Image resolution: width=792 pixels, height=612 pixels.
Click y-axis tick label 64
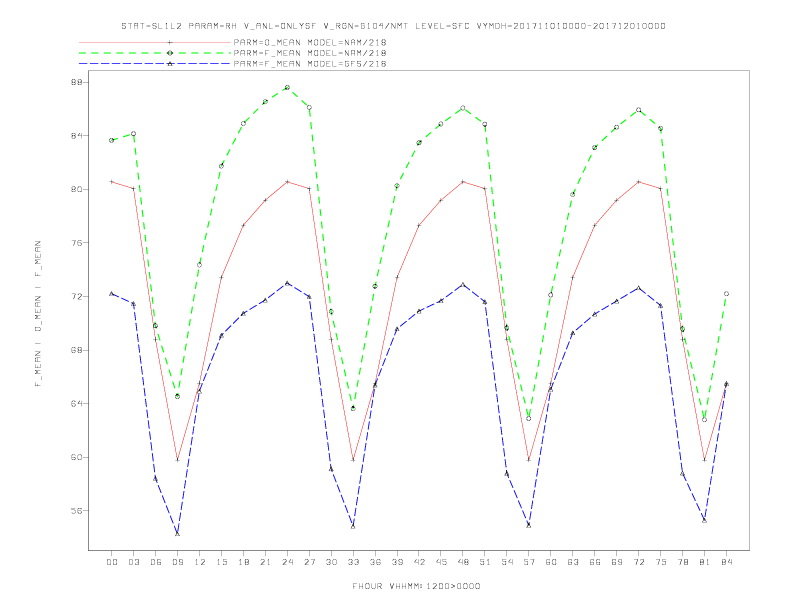pos(77,403)
